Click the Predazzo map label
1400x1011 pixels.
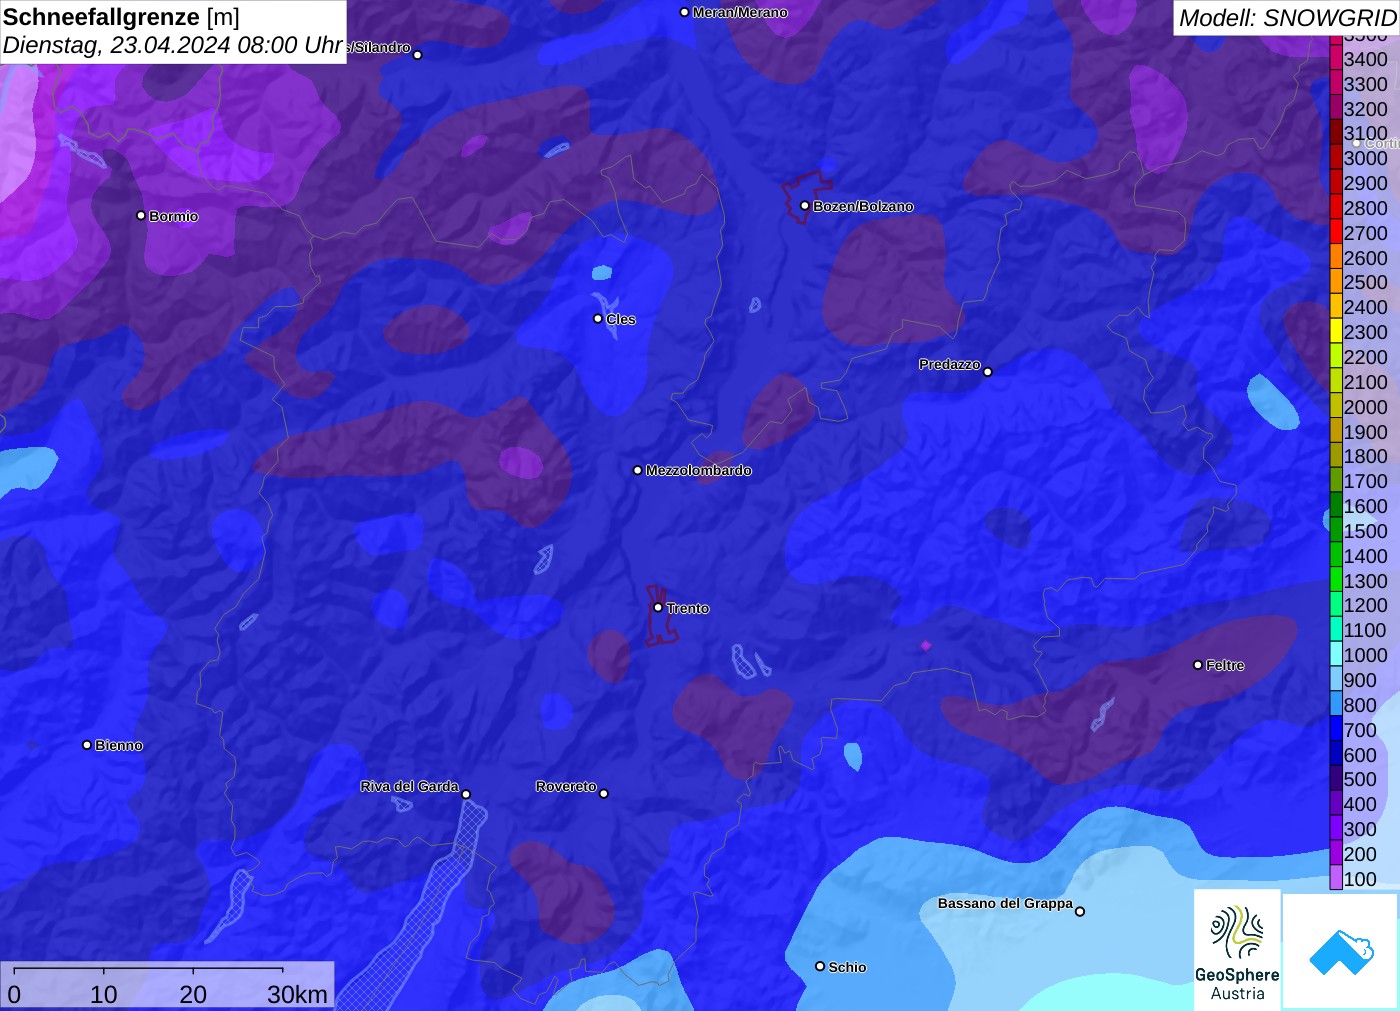(x=950, y=364)
